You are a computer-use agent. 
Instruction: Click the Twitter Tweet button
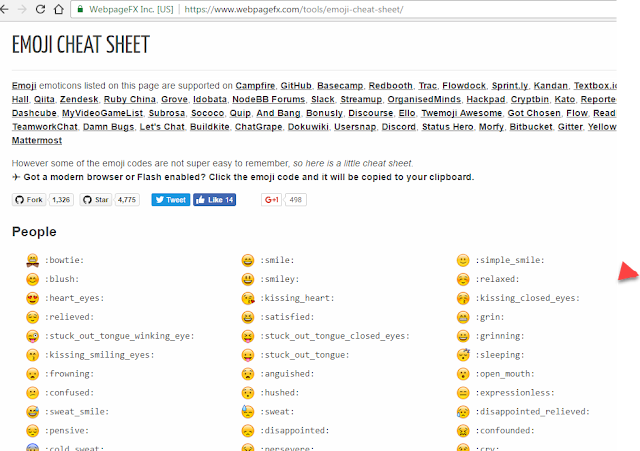pos(171,200)
